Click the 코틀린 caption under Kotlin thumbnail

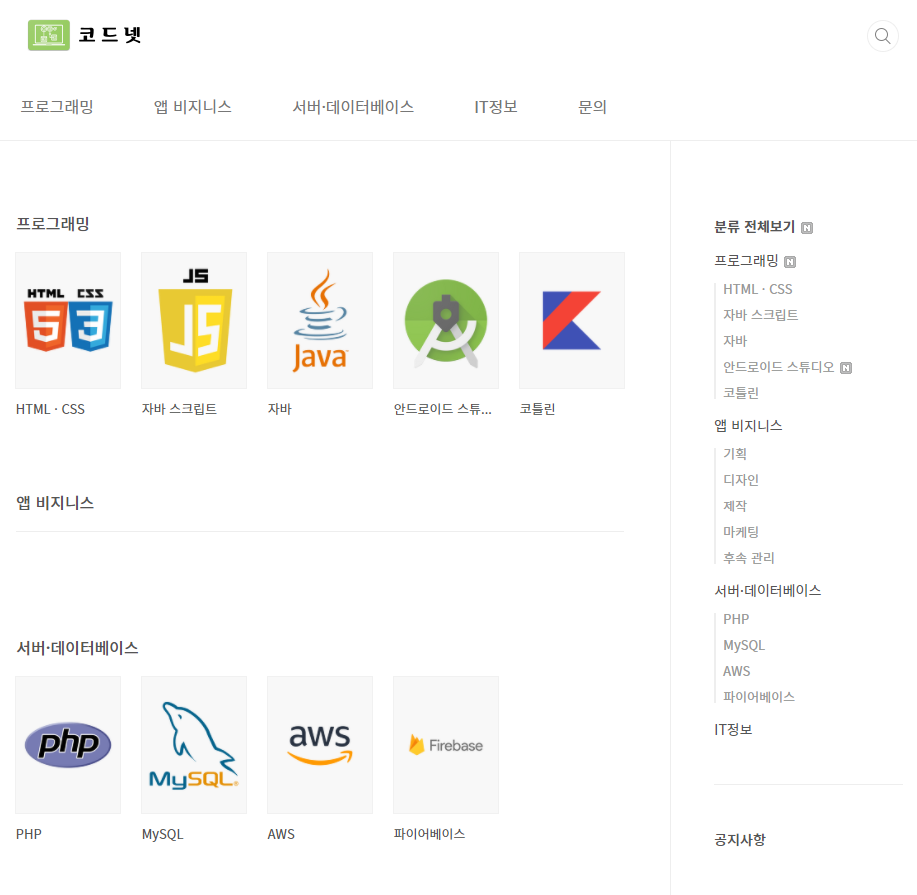pos(537,409)
